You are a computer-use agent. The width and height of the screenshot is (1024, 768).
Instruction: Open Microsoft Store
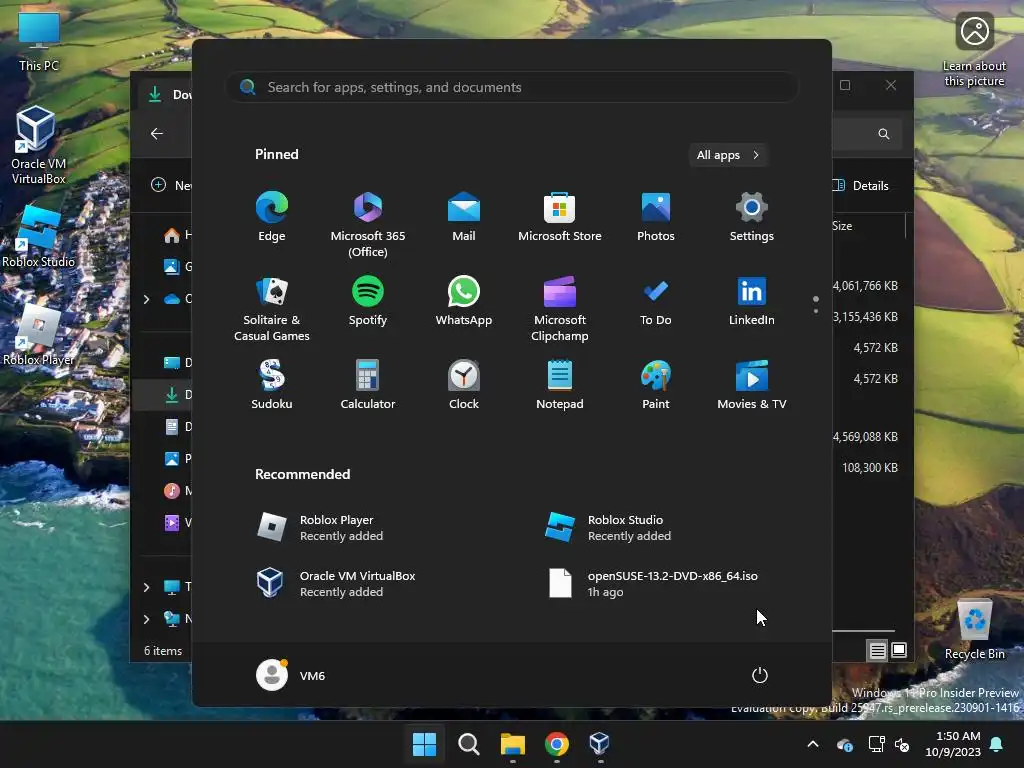(560, 217)
